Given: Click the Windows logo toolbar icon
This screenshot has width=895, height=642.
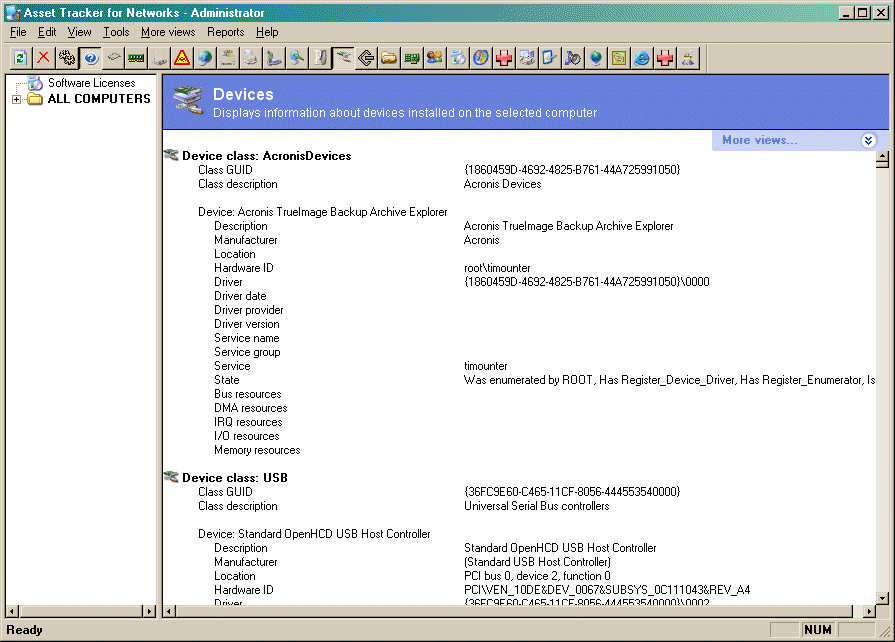Looking at the screenshot, I should coord(481,58).
